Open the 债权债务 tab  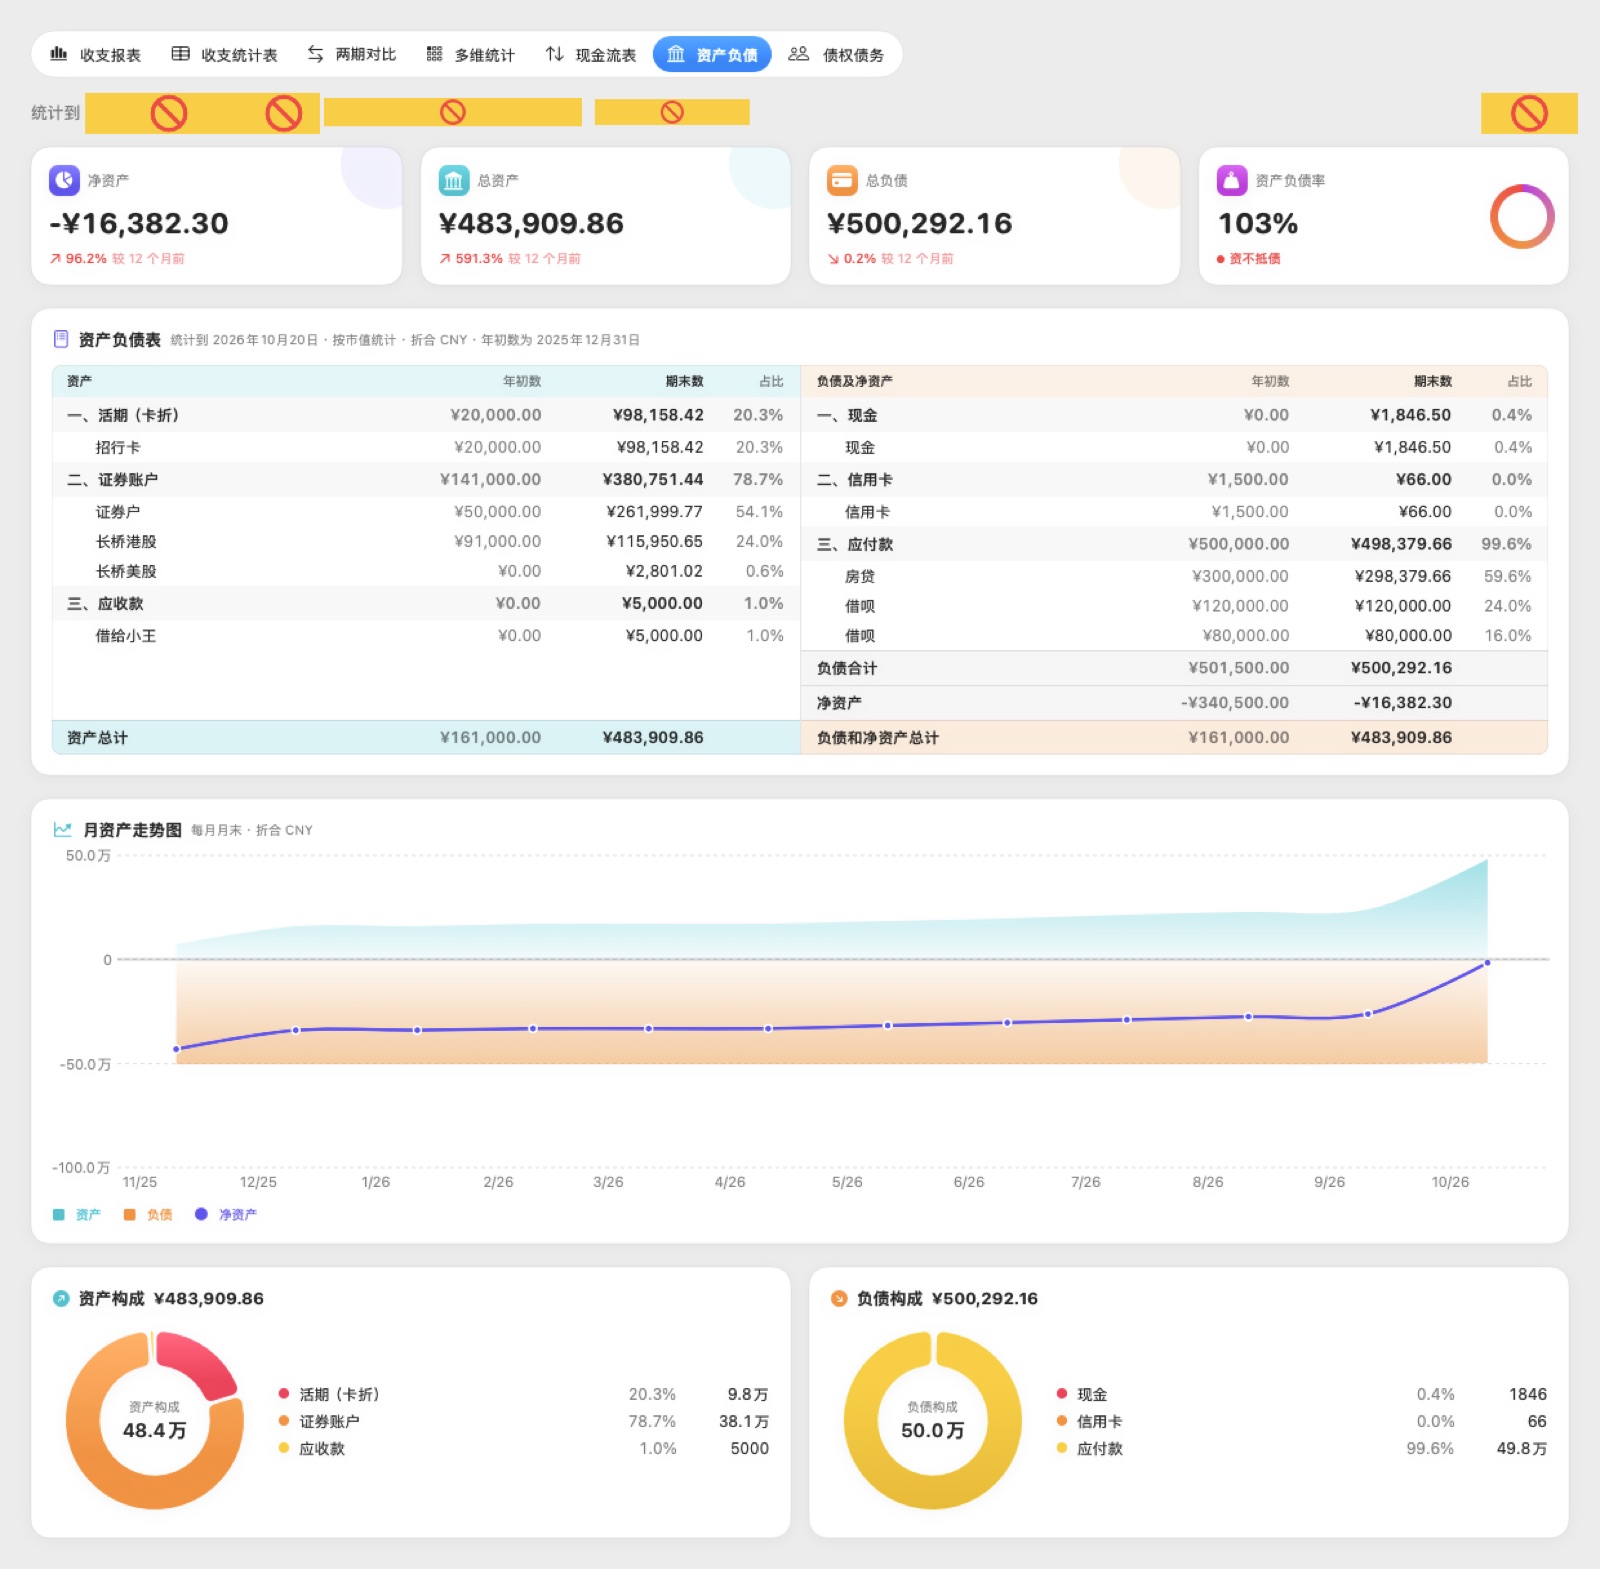coord(837,54)
